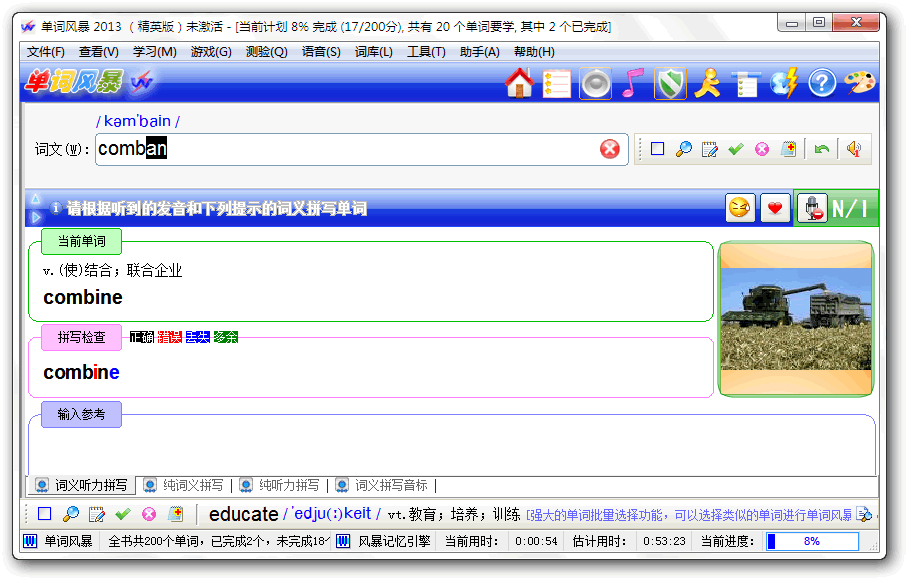The width and height of the screenshot is (907, 580).
Task: Collapse instruction panel using the right-pointing triangle
Action: (x=36, y=216)
